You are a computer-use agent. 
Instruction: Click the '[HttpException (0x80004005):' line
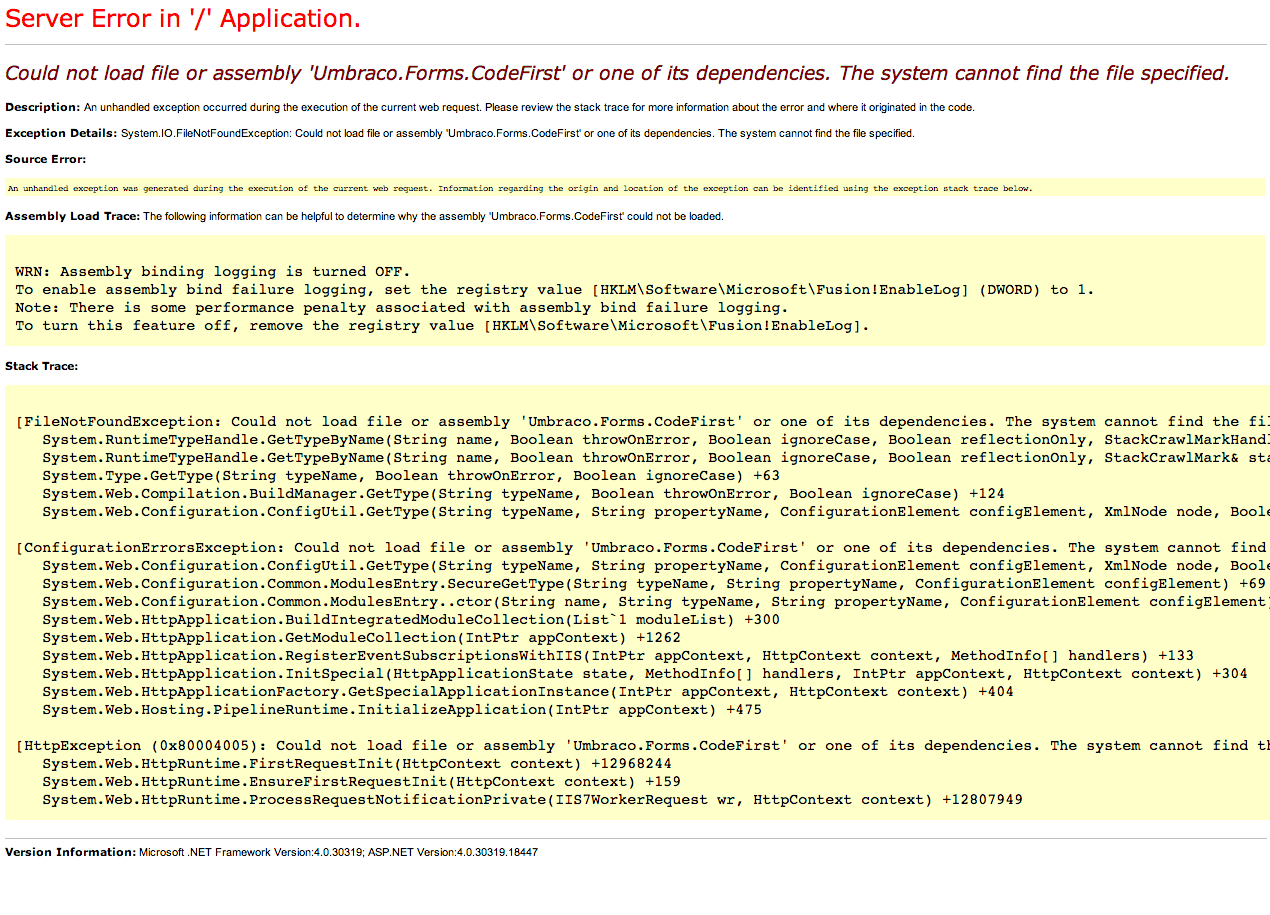point(640,745)
